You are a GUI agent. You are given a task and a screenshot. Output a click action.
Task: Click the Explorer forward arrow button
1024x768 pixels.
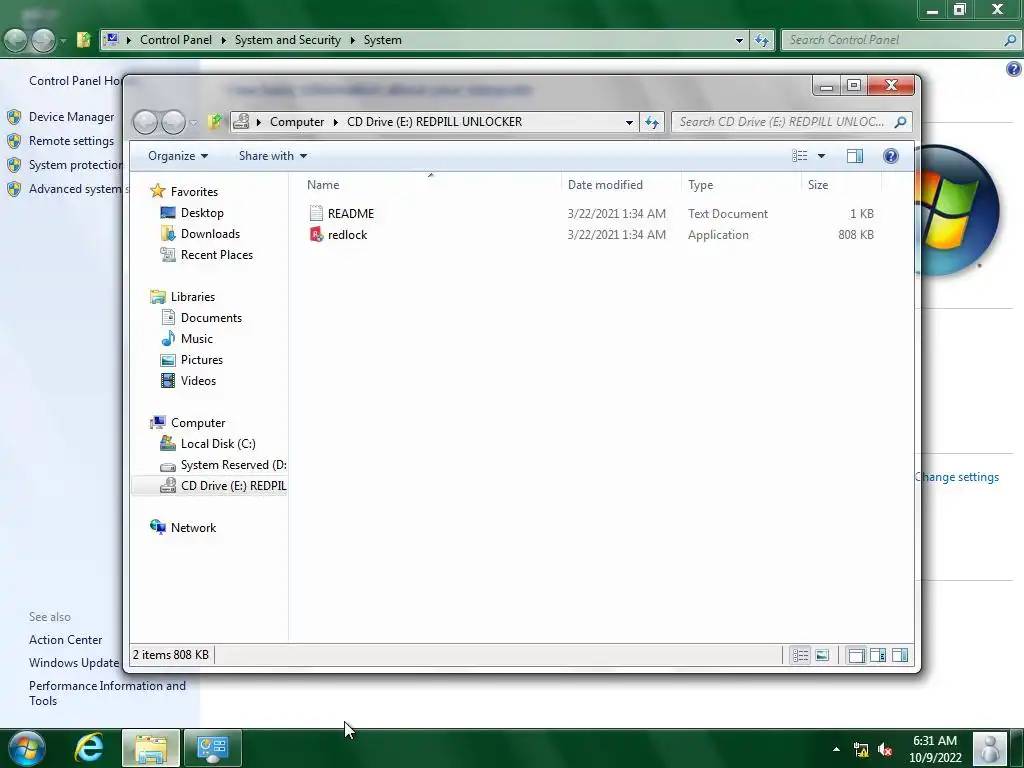pyautogui.click(x=173, y=122)
